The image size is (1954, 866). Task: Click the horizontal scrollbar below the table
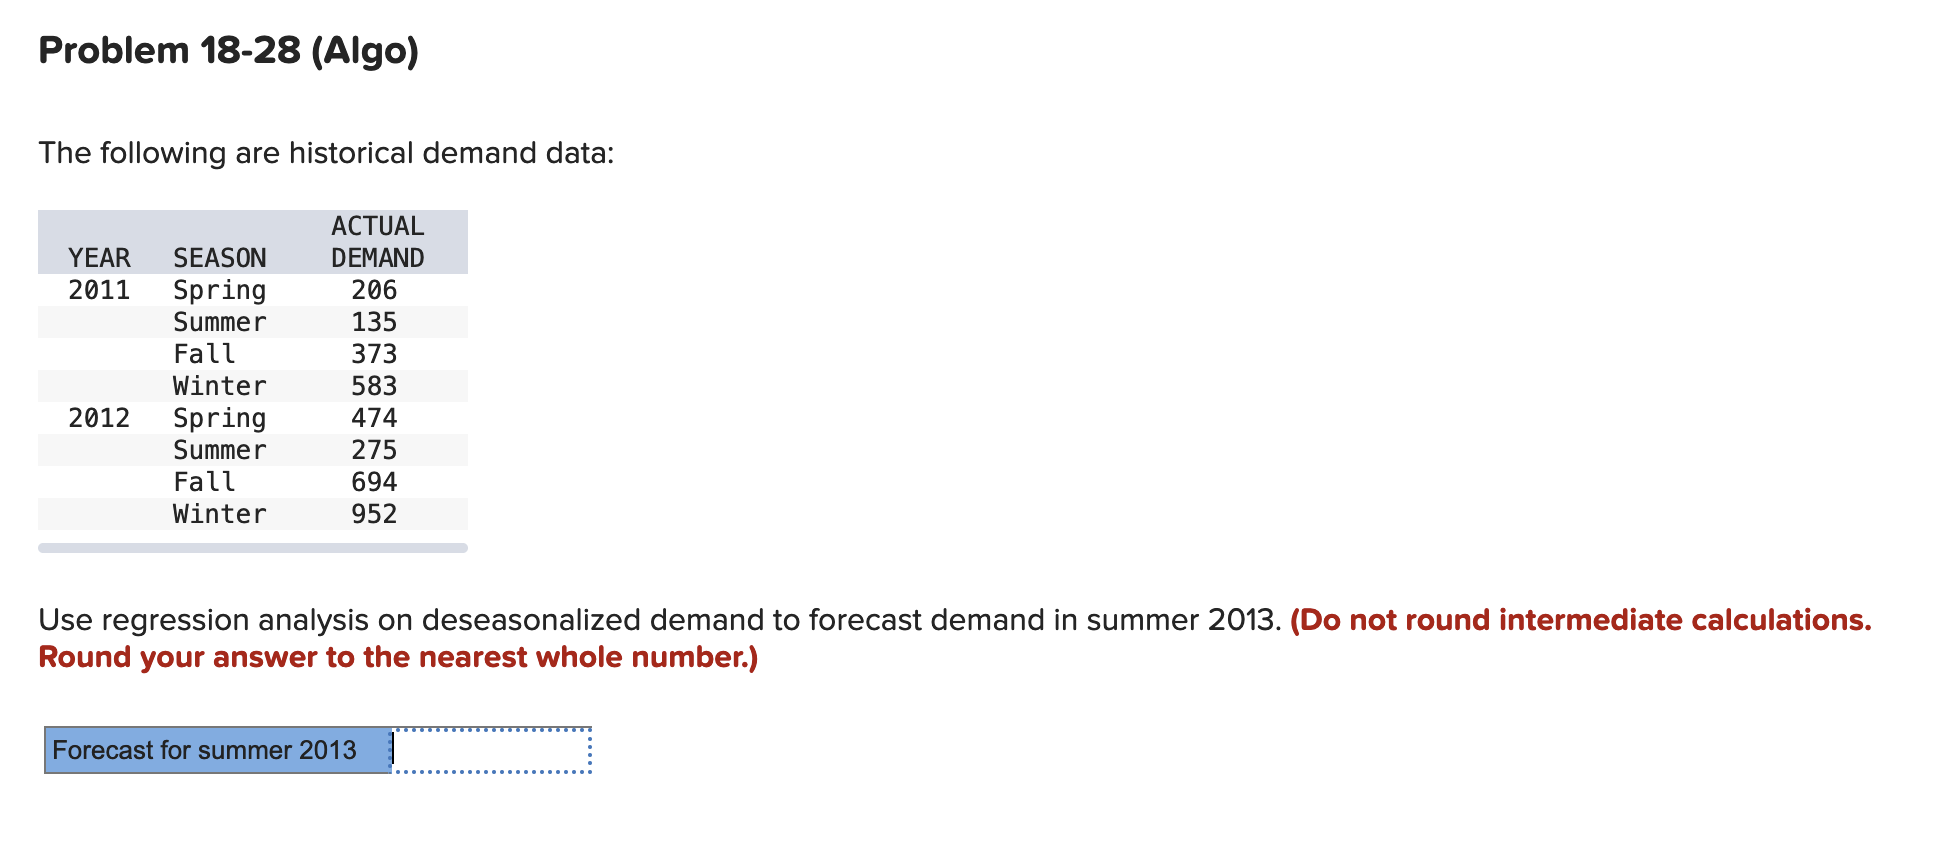click(x=252, y=547)
